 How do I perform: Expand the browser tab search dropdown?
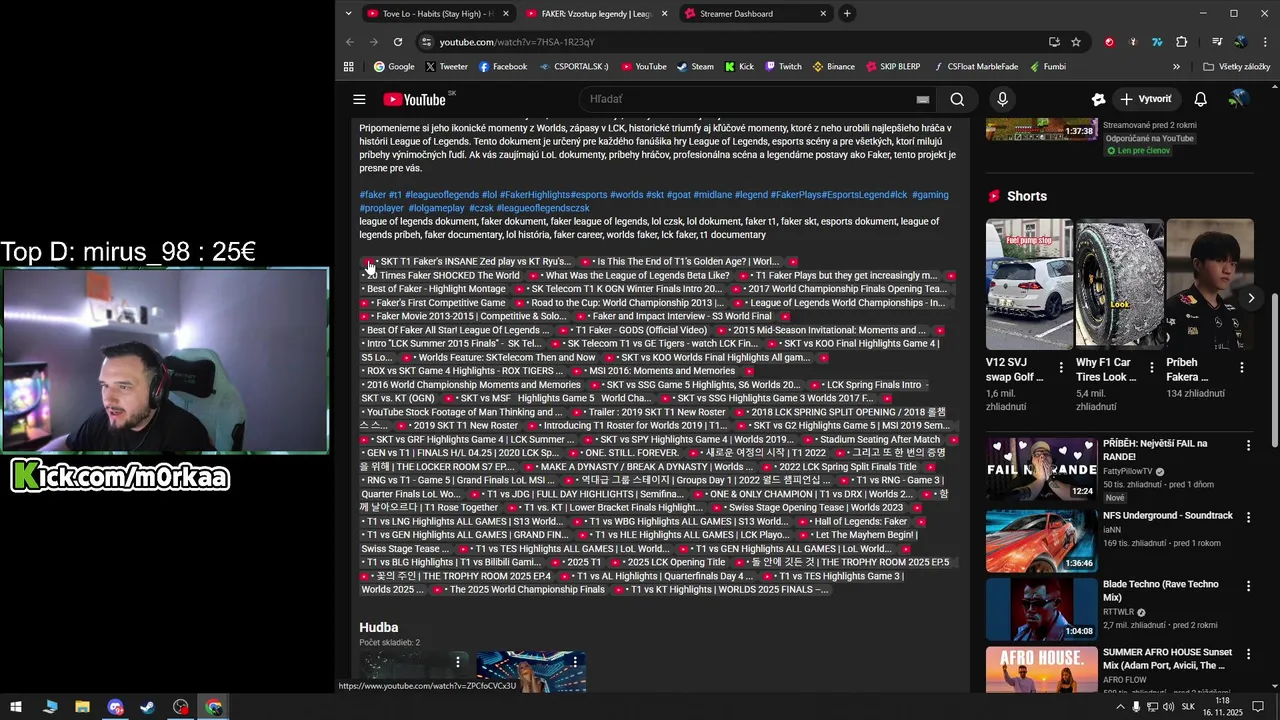pos(348,13)
